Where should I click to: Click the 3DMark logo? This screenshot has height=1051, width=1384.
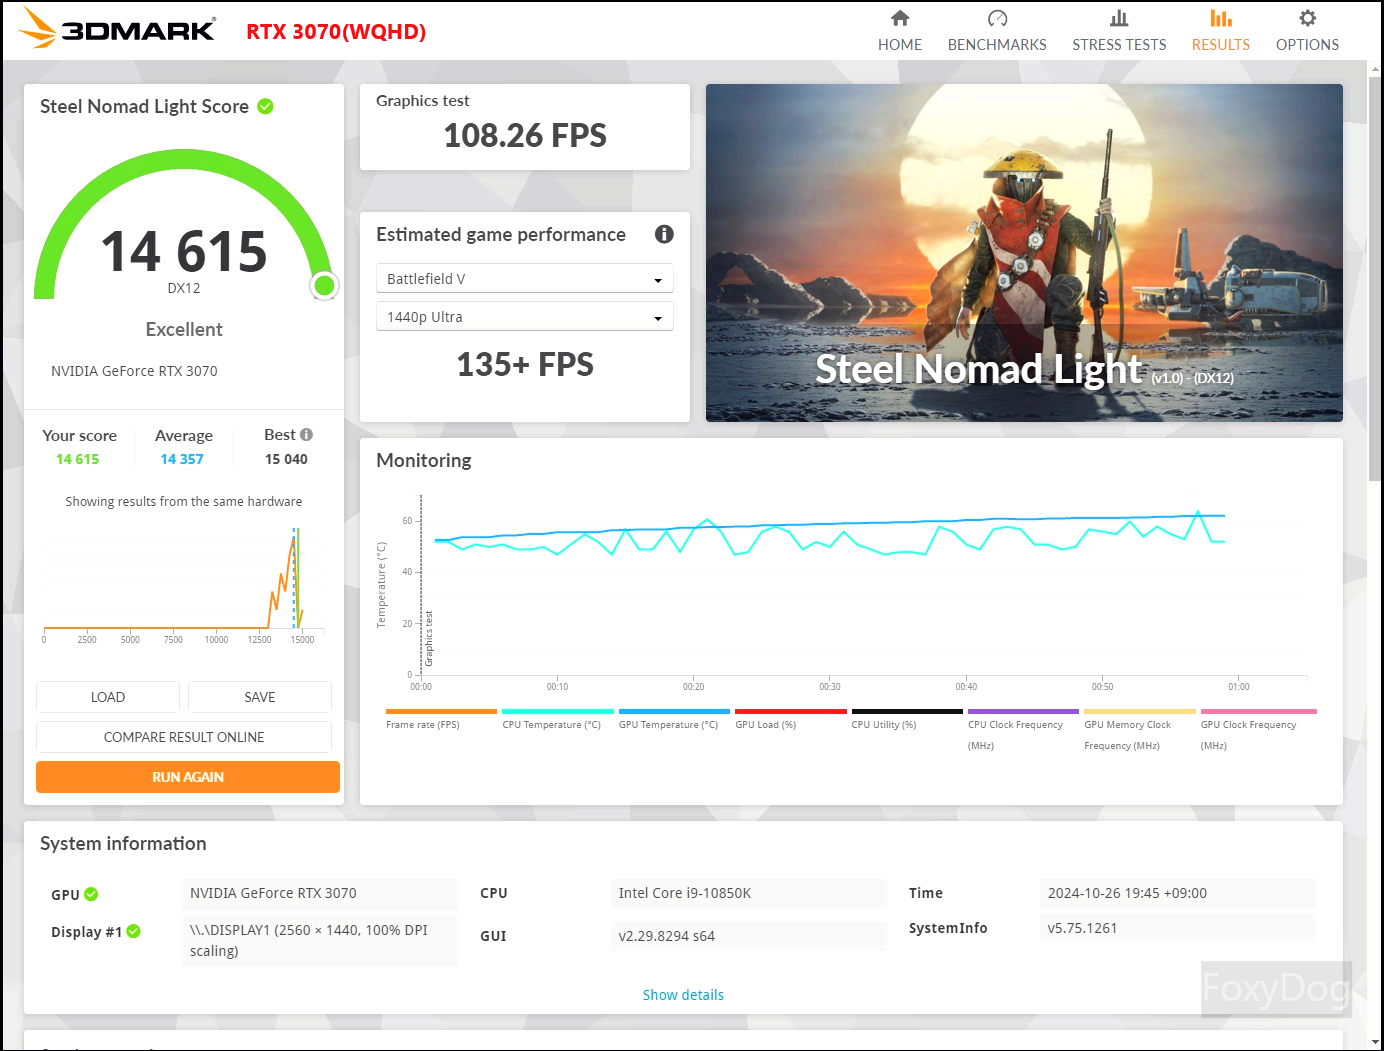(x=117, y=29)
